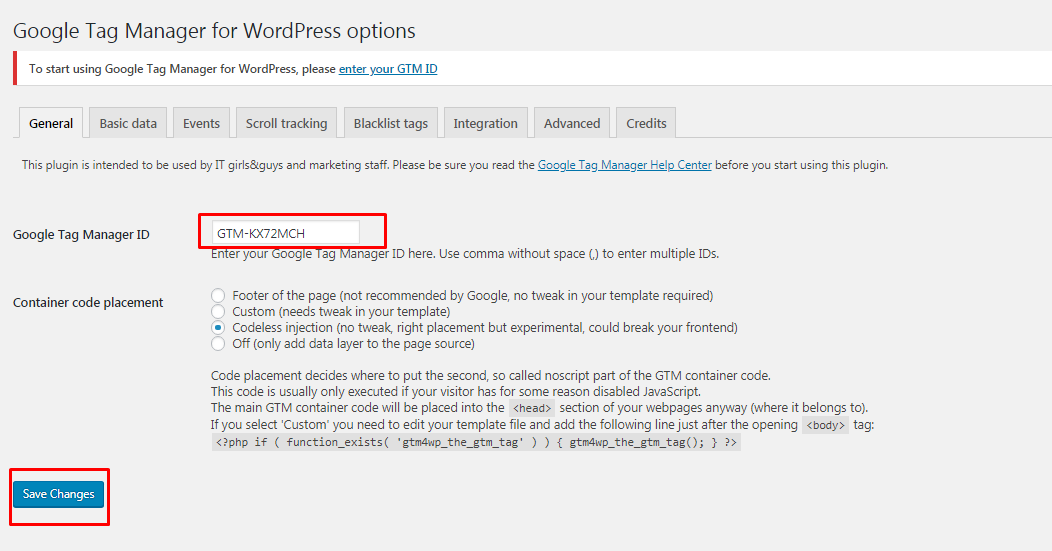
Task: Click the <body> code tag text
Action: 825,425
